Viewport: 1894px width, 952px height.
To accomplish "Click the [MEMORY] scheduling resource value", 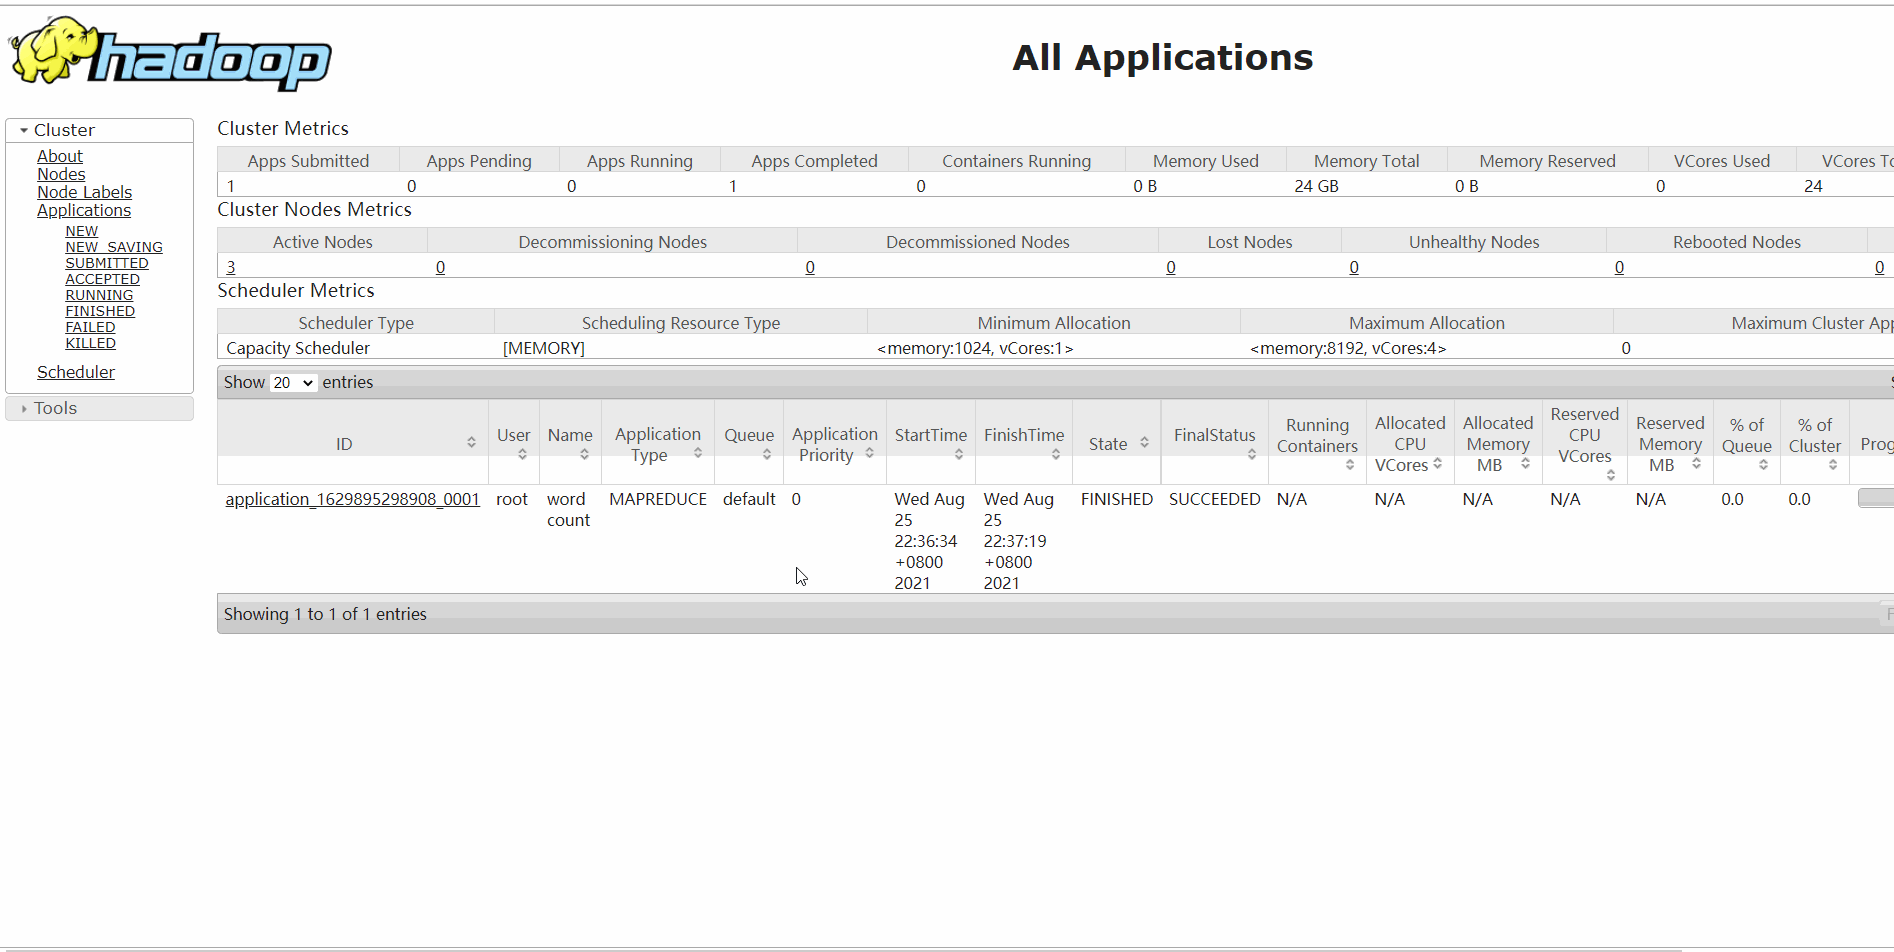I will point(544,348).
